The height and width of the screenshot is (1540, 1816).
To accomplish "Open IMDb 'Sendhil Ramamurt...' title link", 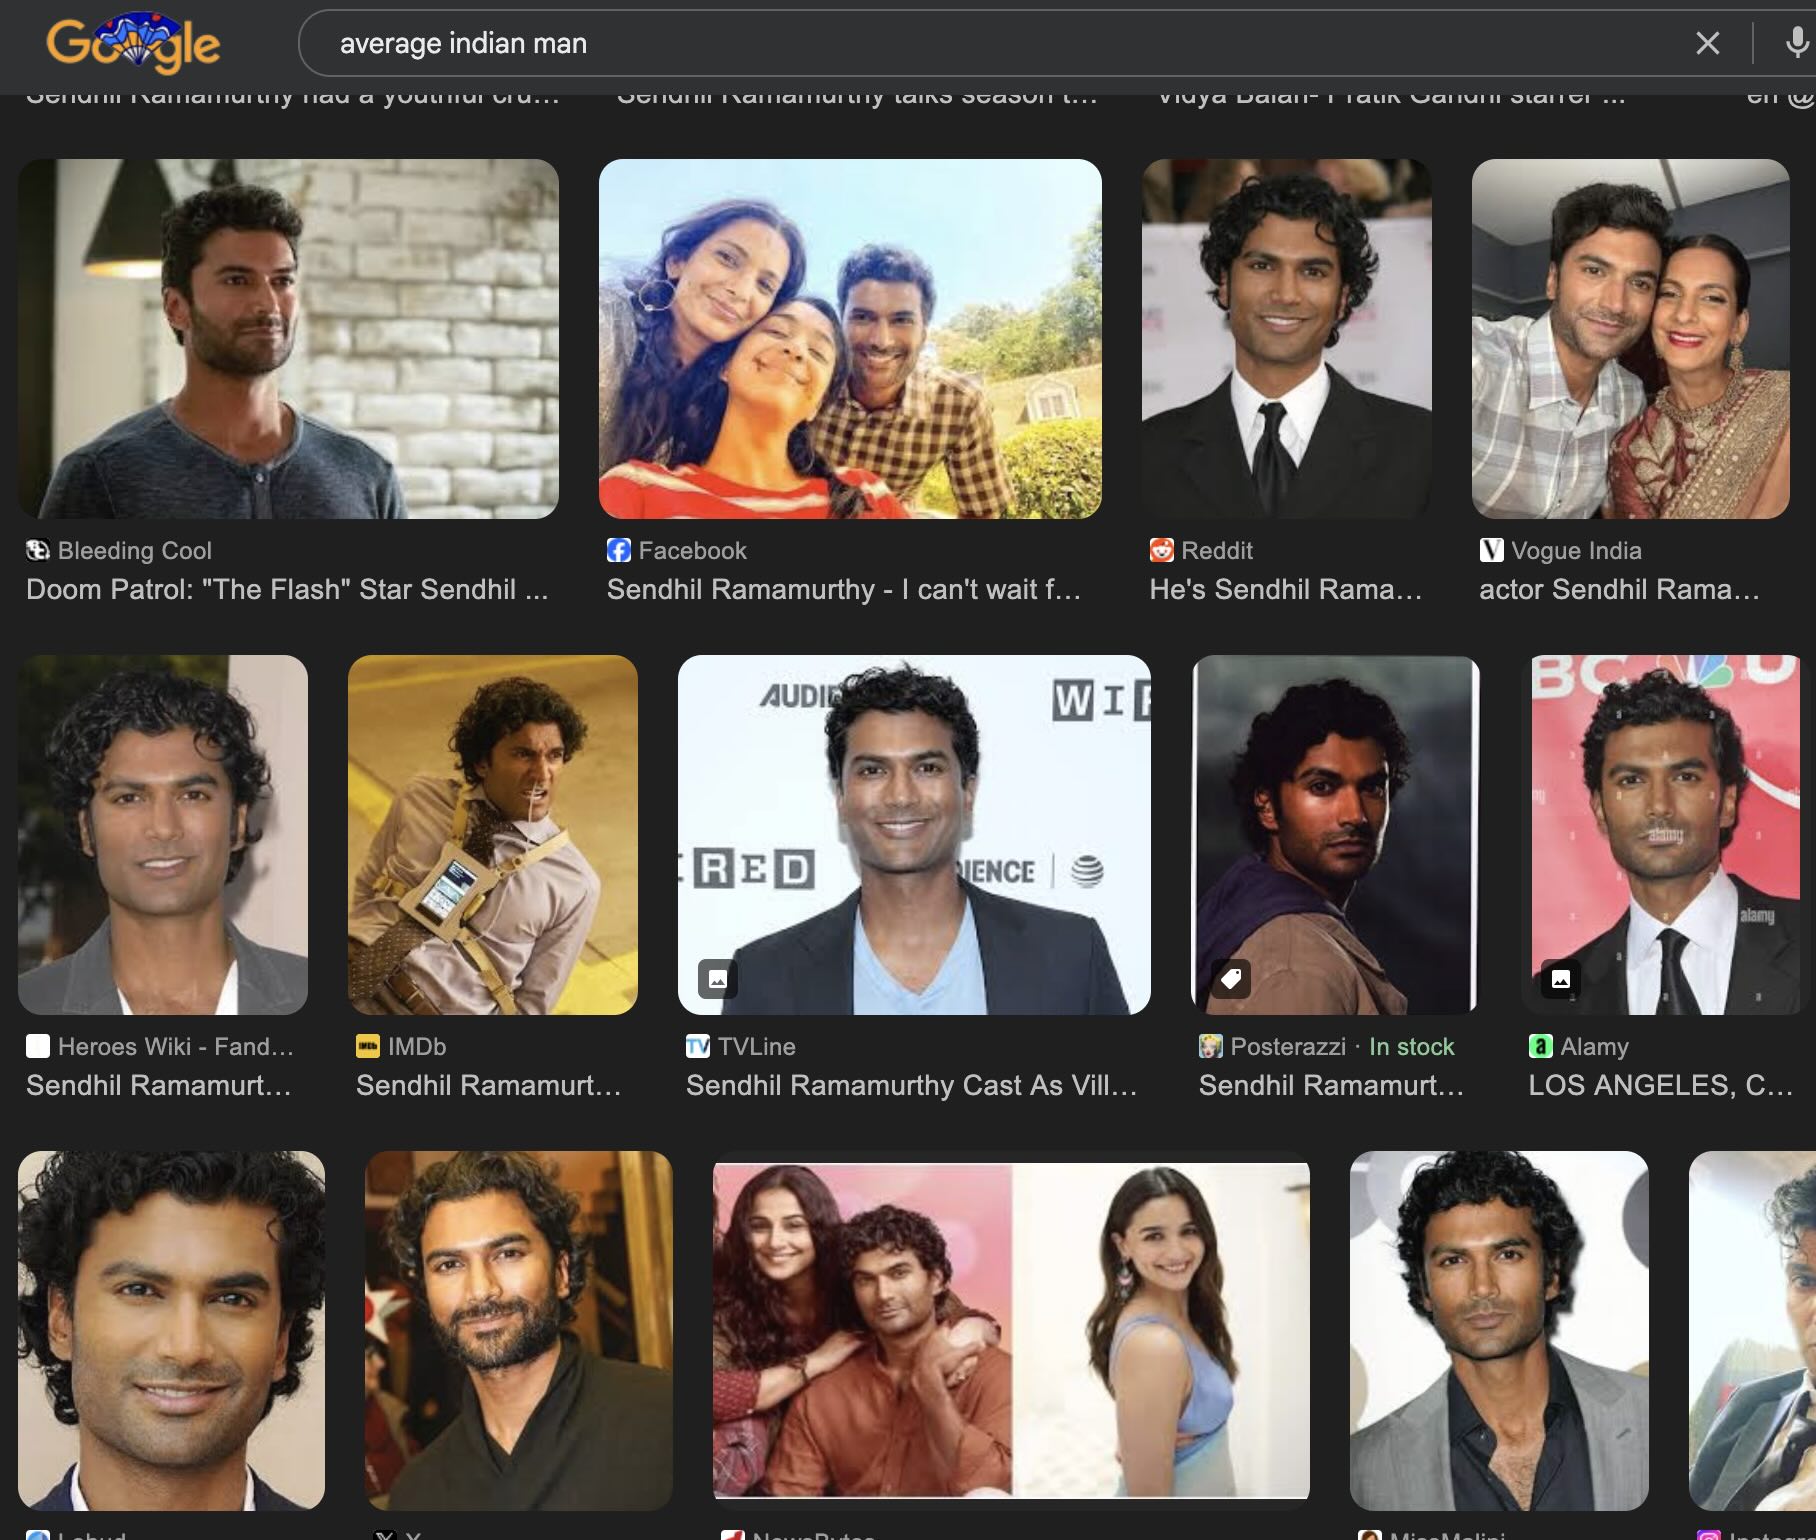I will (x=489, y=1085).
